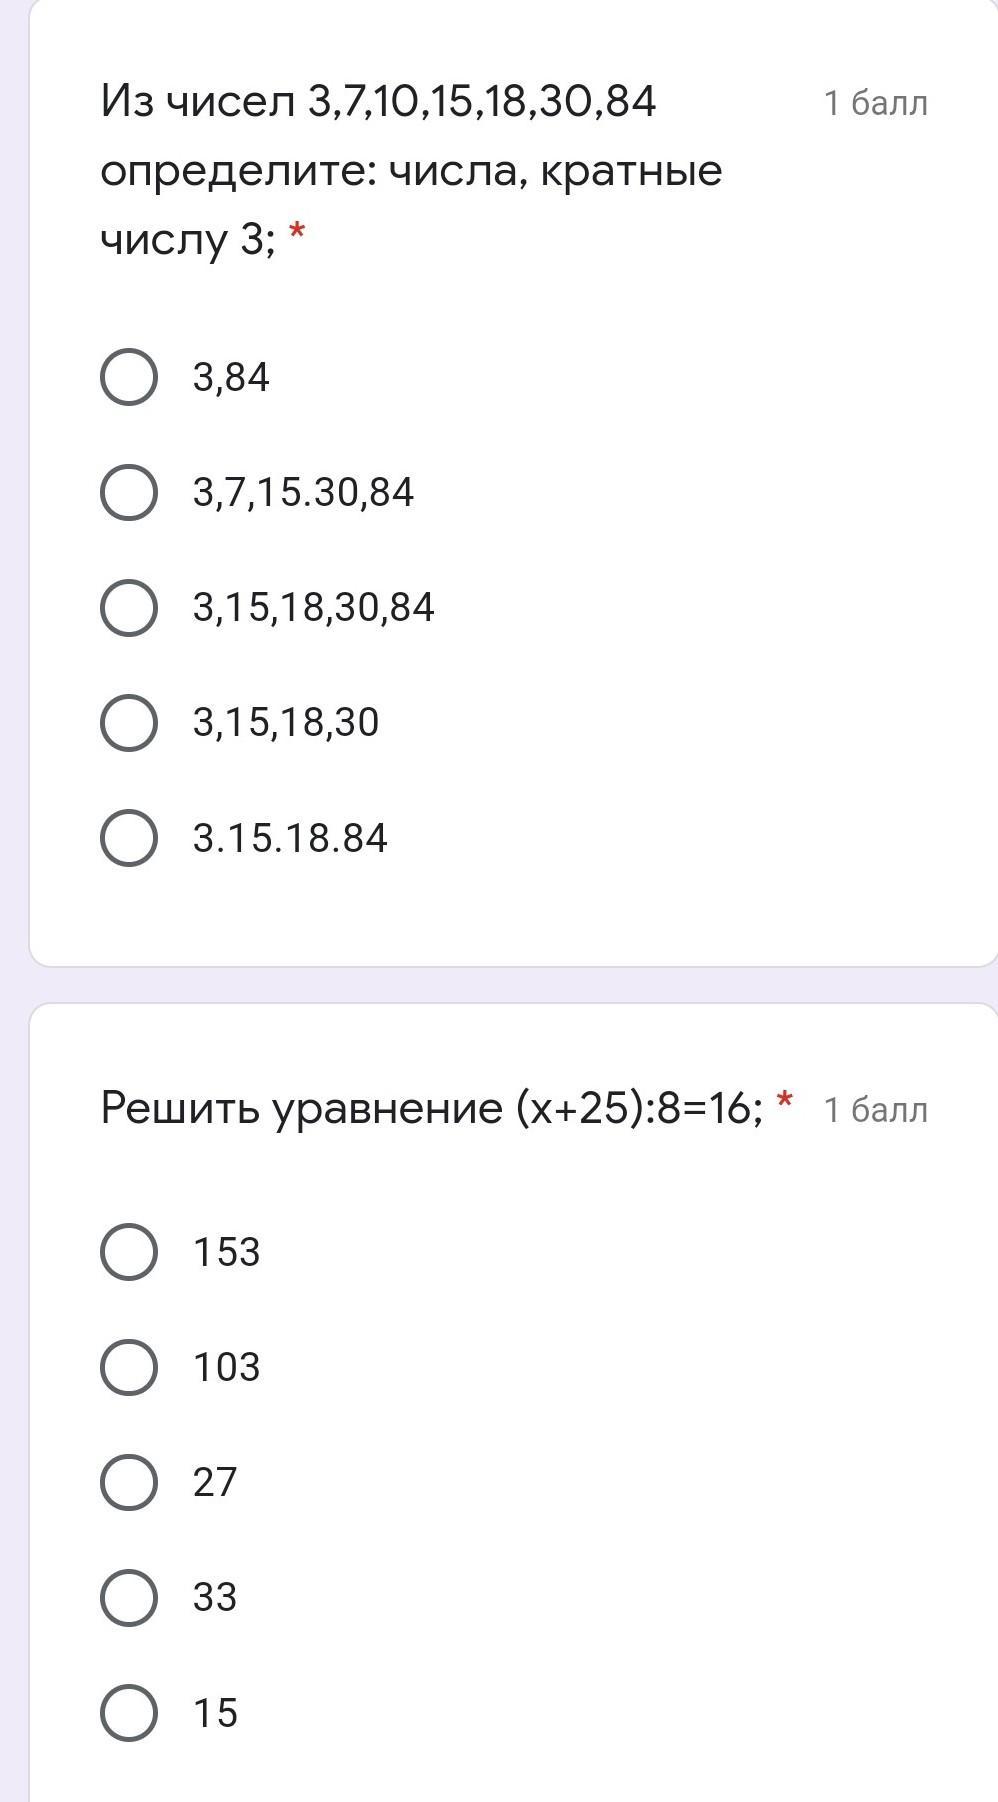Viewport: 998px width, 1802px height.
Task: Click the label text "3,15,18,30,84"
Action: (x=313, y=608)
